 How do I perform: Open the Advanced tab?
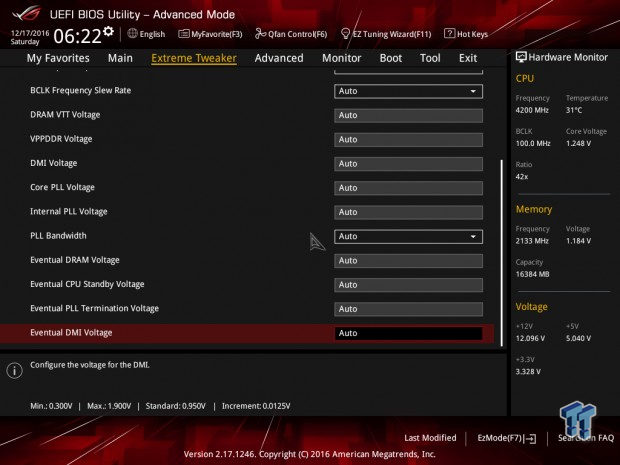coord(279,58)
